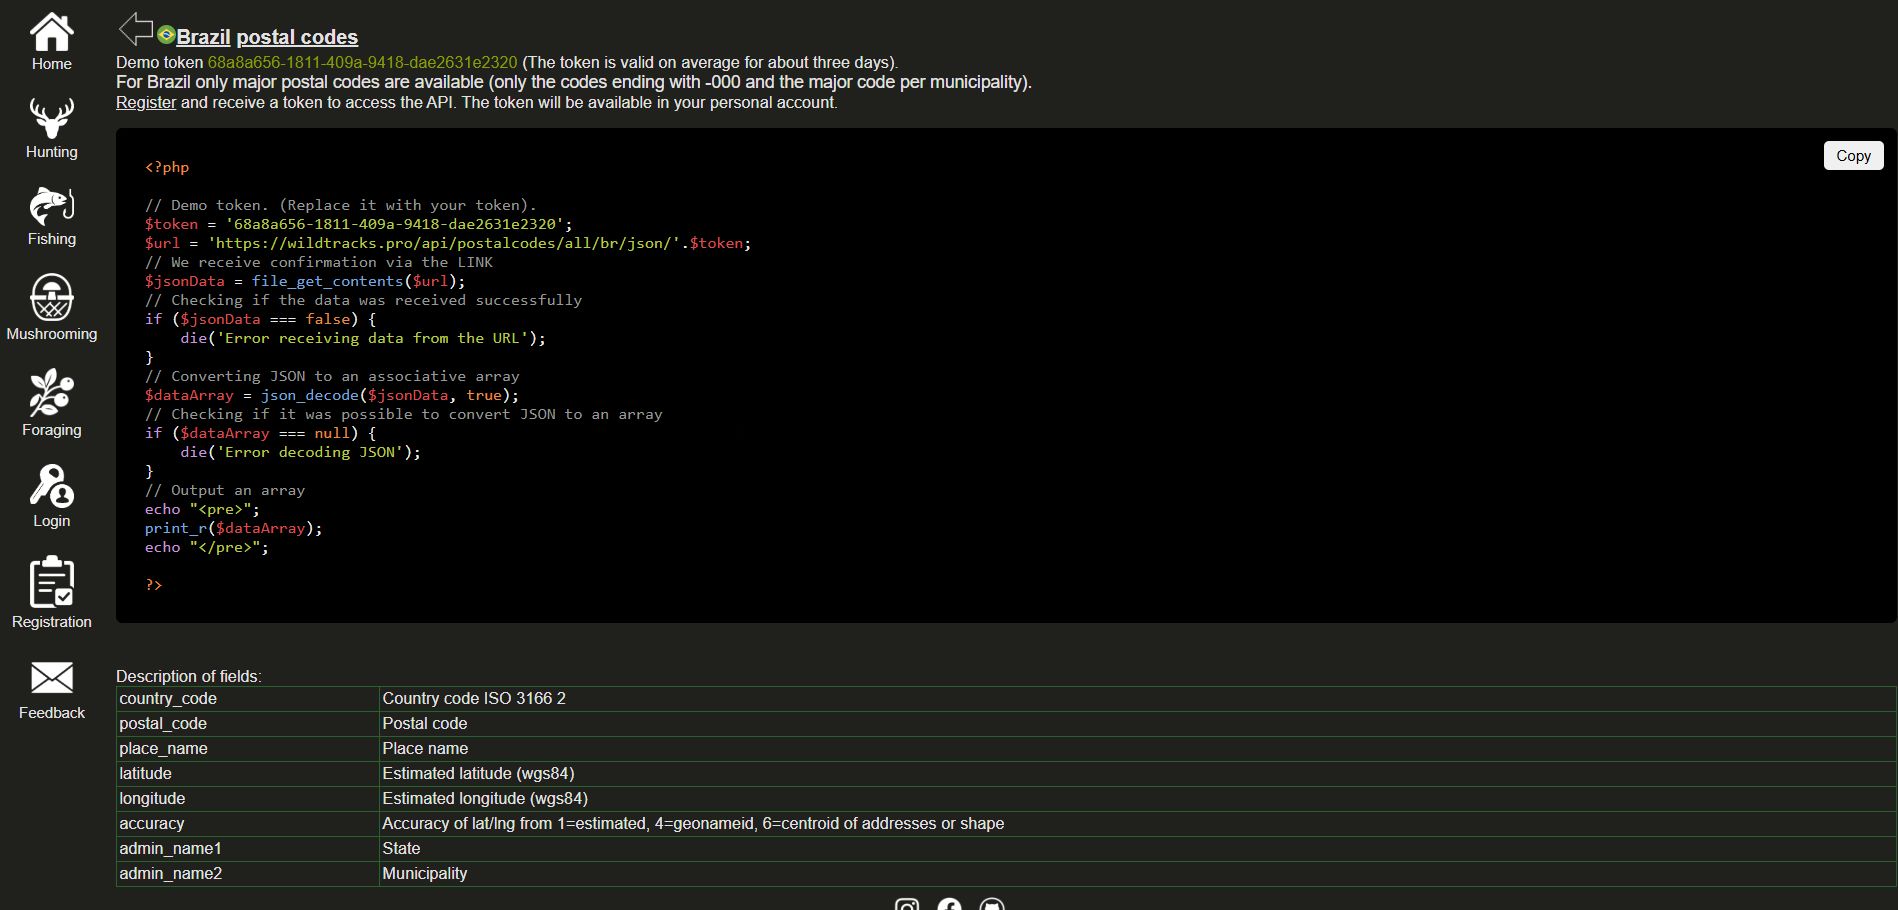This screenshot has height=910, width=1898.
Task: Open the Hunting section
Action: click(51, 119)
